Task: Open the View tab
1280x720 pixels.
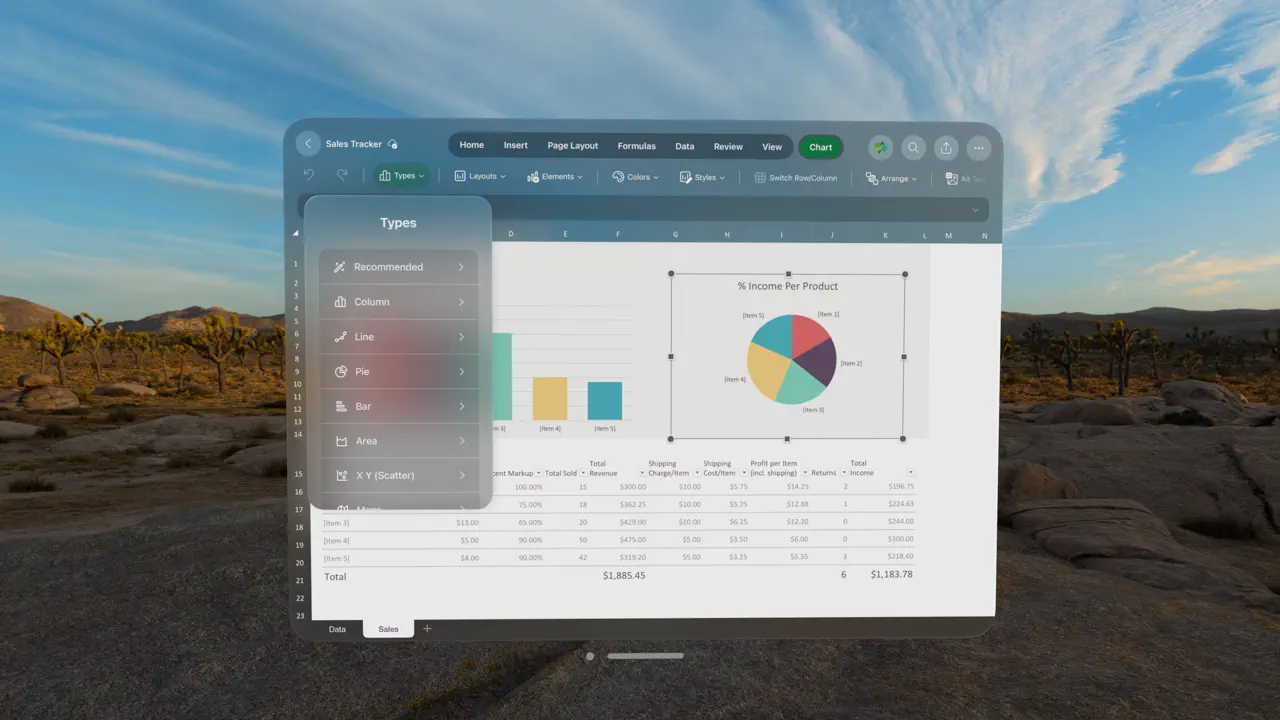Action: tap(772, 146)
